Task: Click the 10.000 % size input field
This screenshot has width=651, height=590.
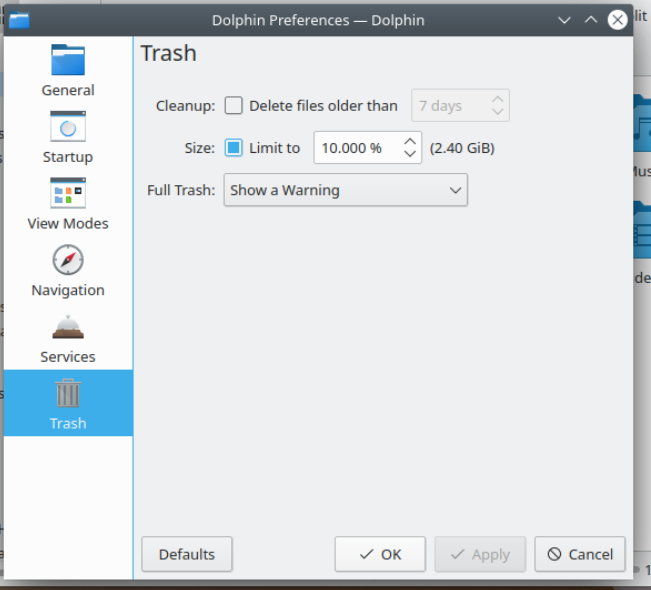Action: coord(356,148)
